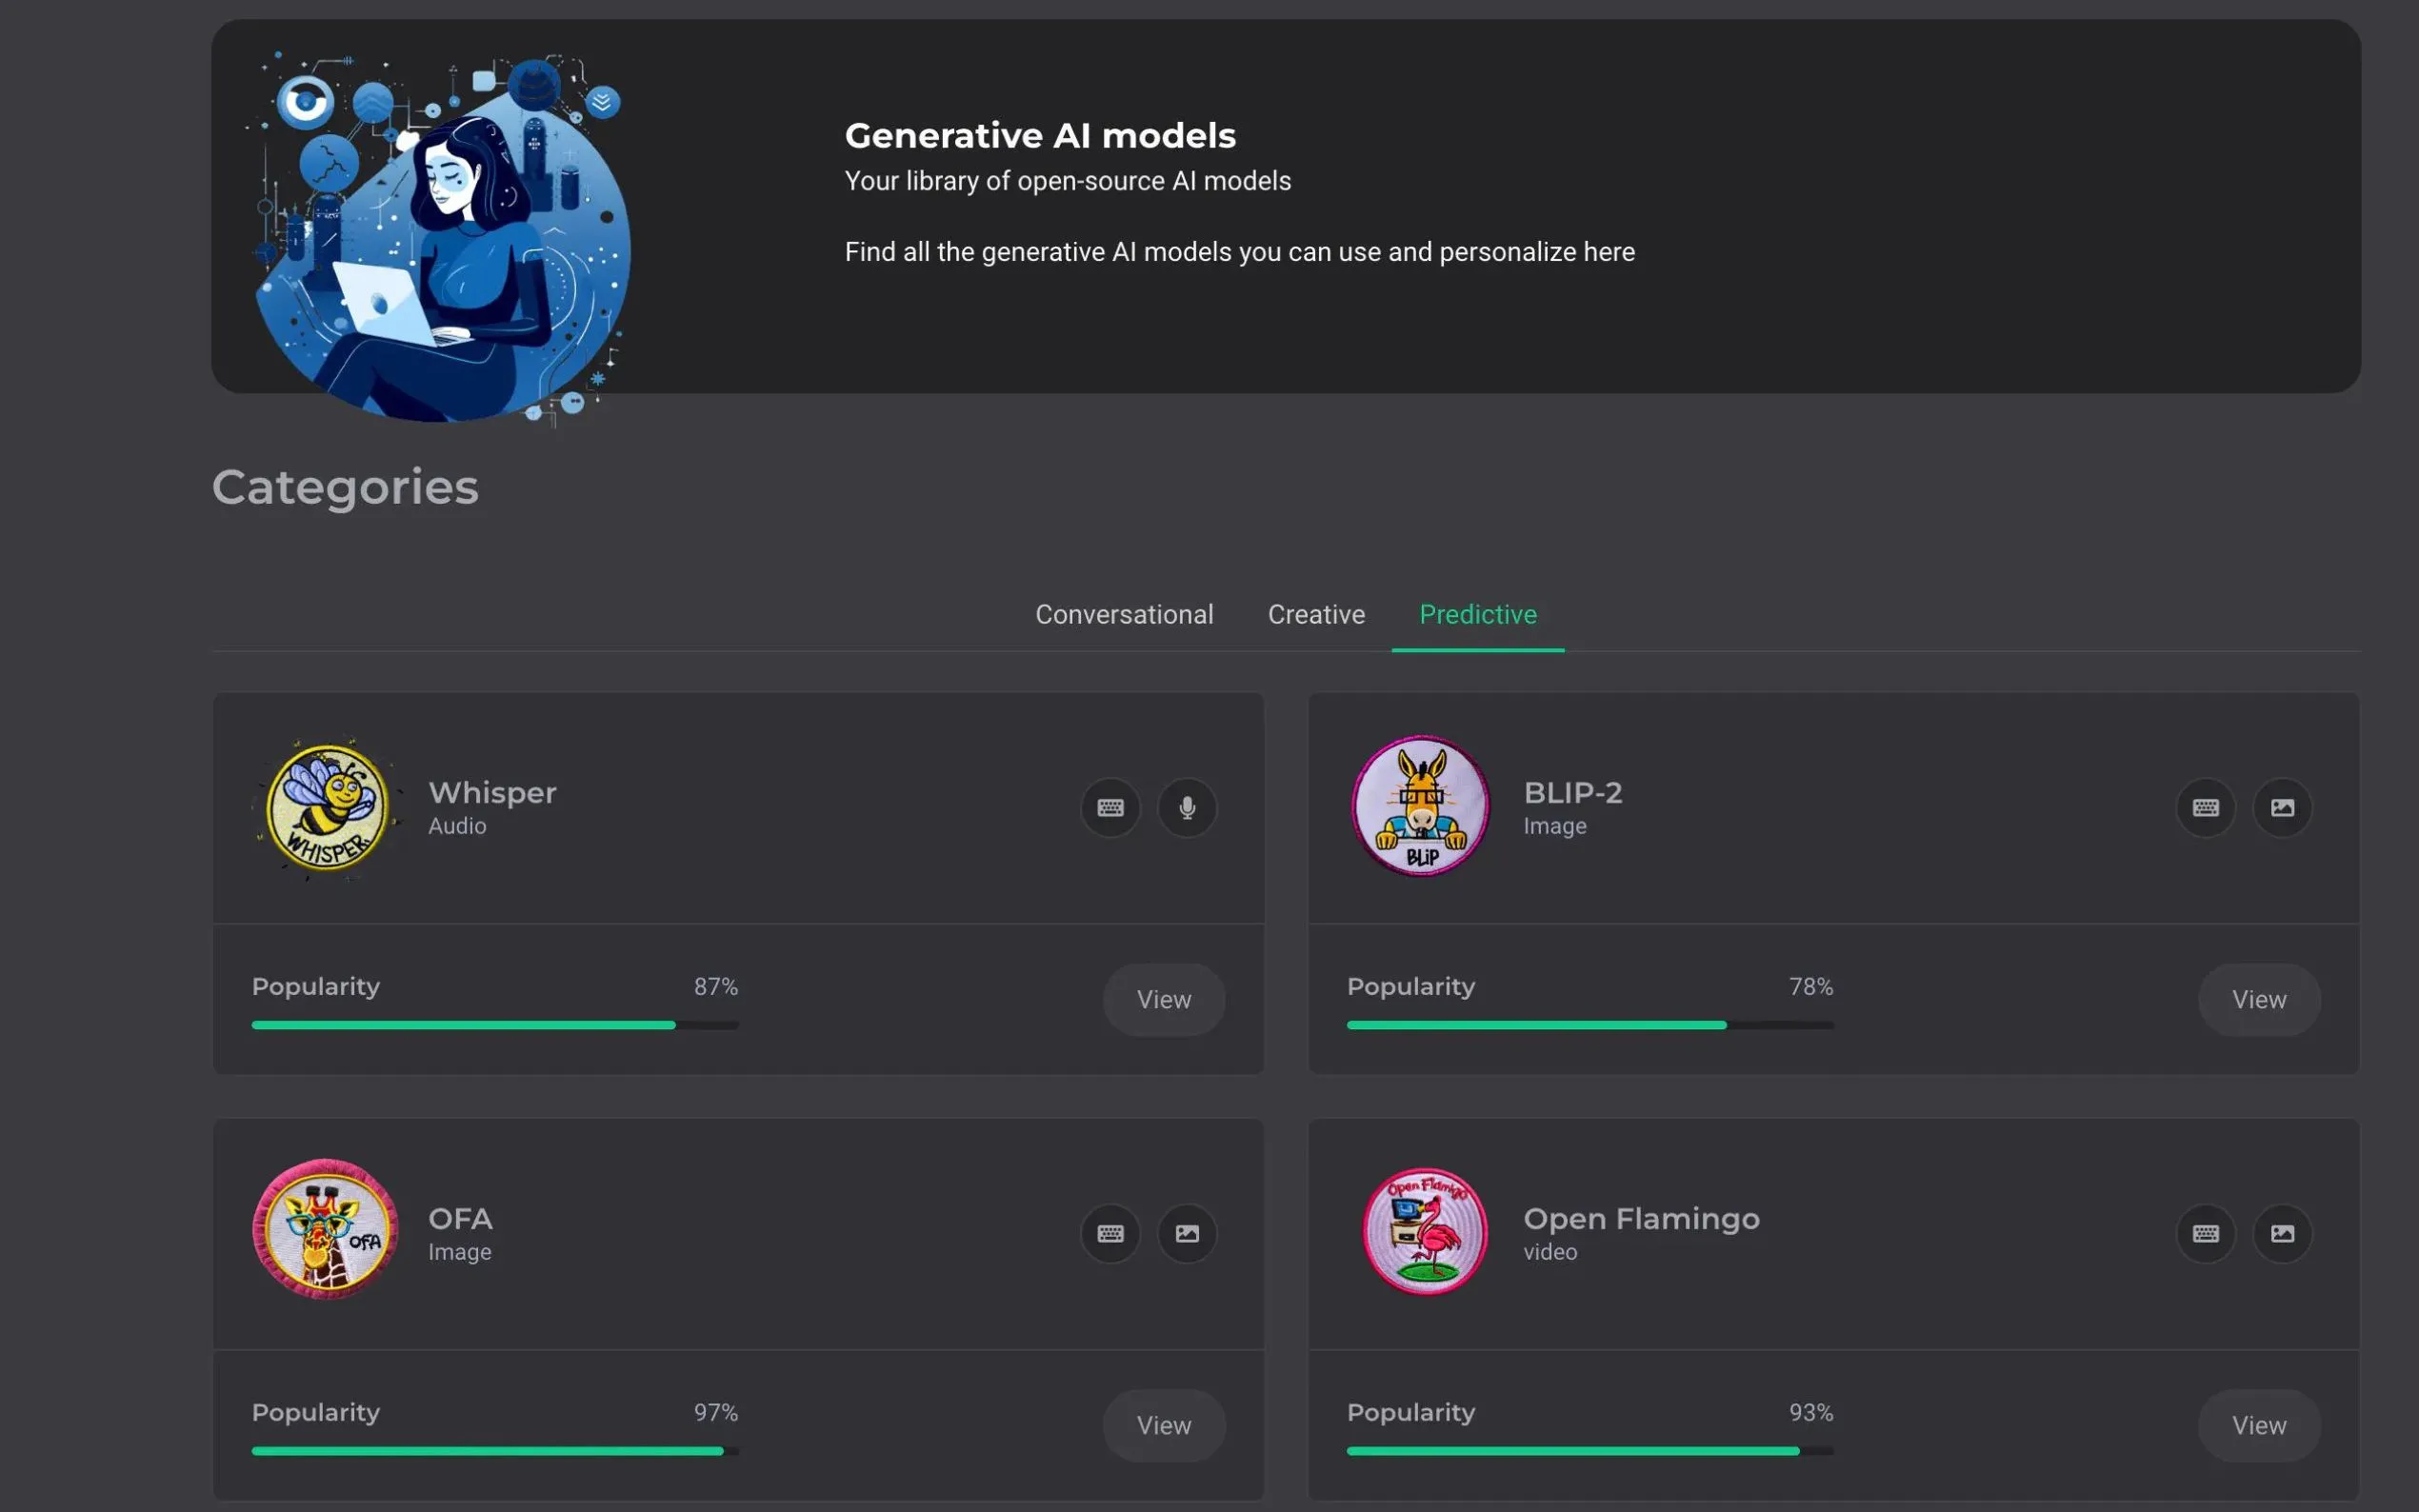Screen dimensions: 2419x1512
Task: Click the Open Flamingo badge logo
Action: [1424, 1231]
